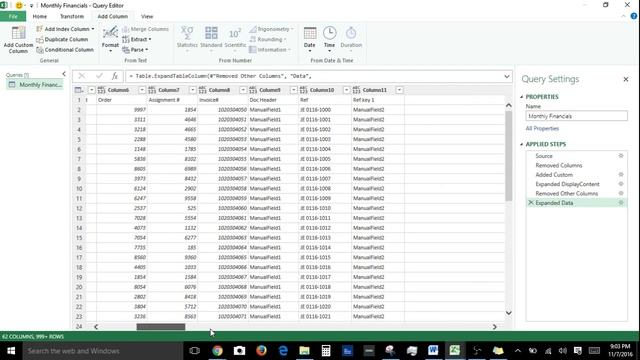The image size is (640, 360).
Task: Select Monthly Financials query
Action: [36, 84]
